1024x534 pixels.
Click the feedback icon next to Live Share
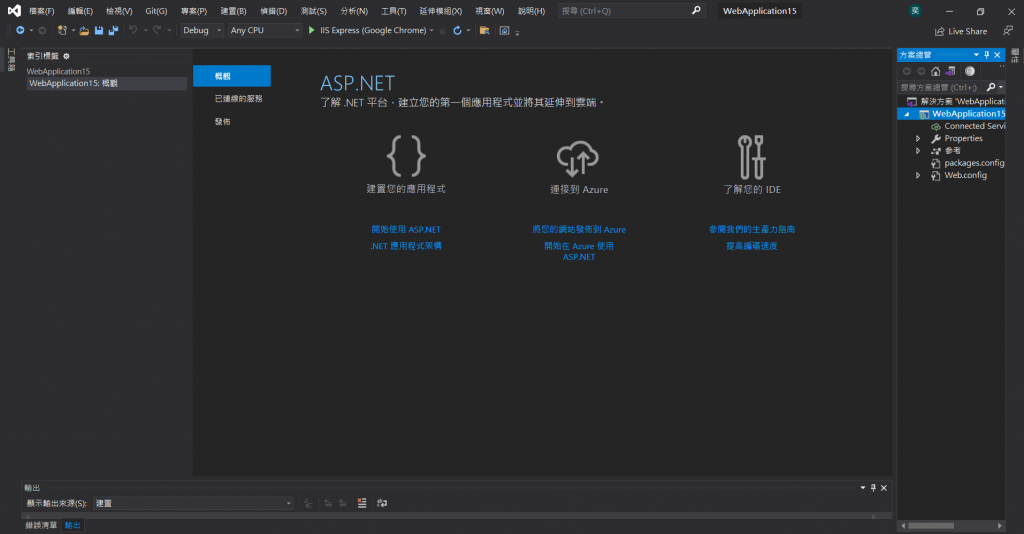(x=1008, y=31)
